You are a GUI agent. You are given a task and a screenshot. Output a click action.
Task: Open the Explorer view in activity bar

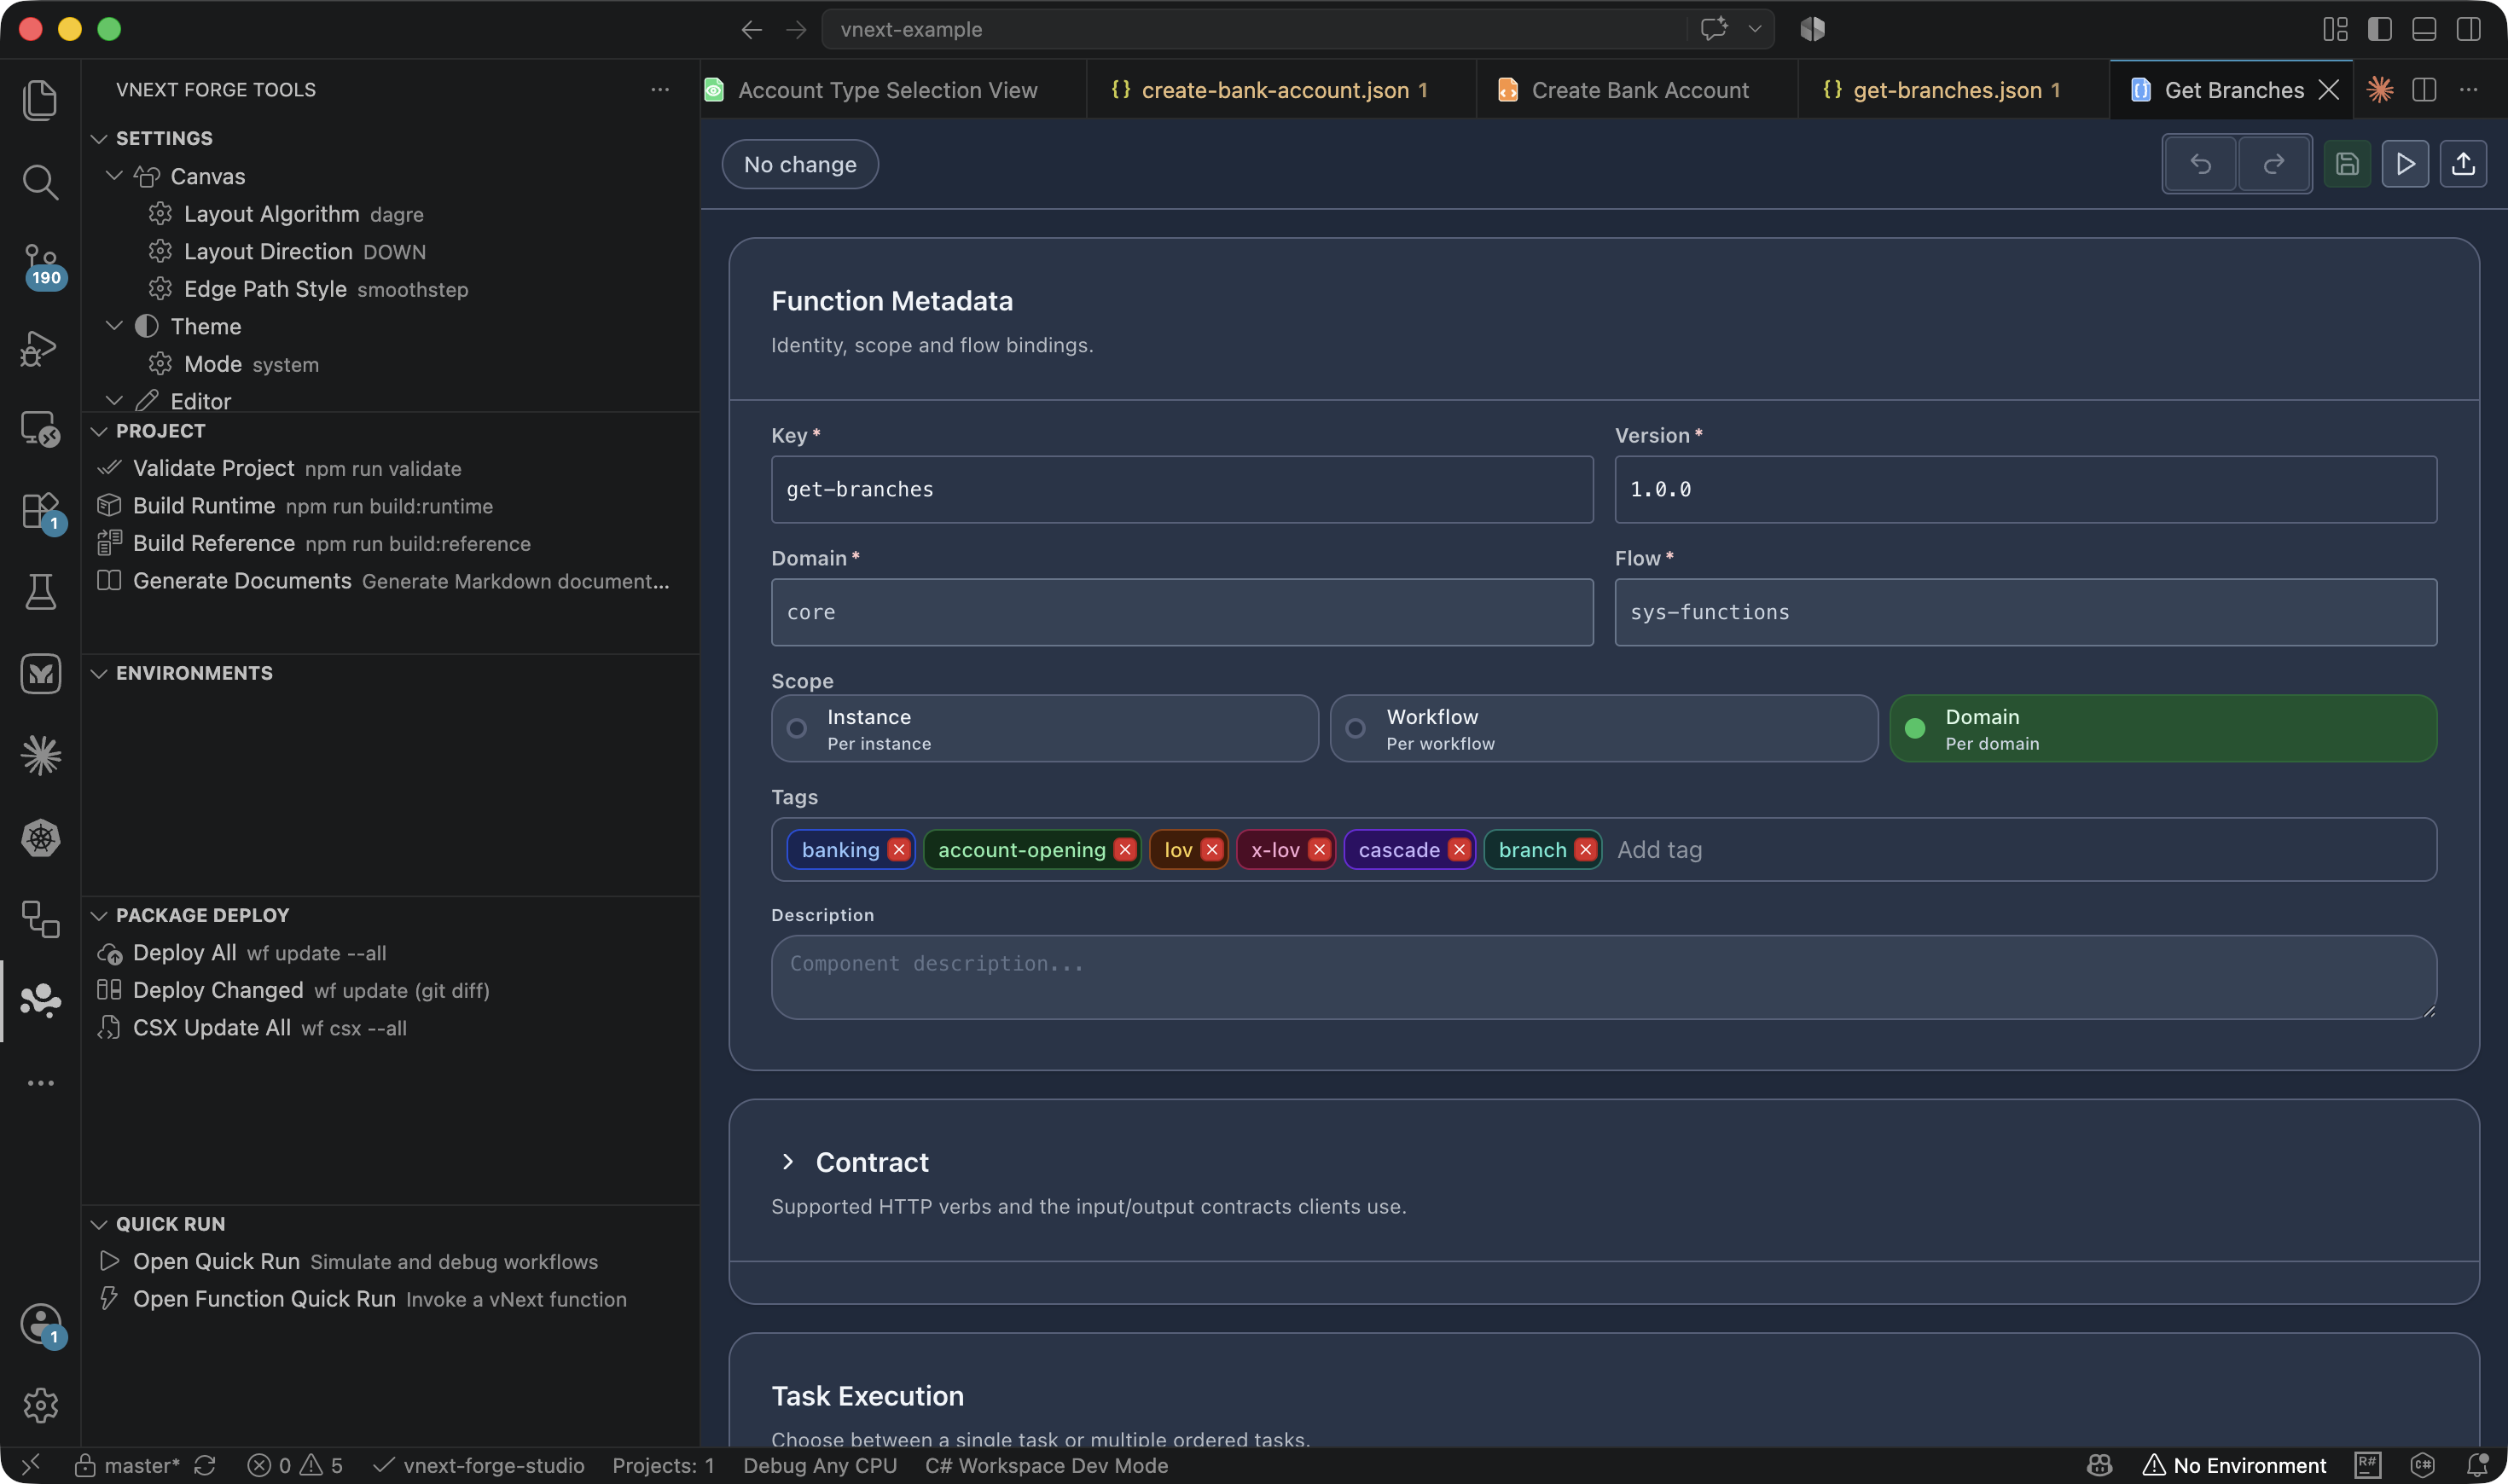click(x=40, y=100)
